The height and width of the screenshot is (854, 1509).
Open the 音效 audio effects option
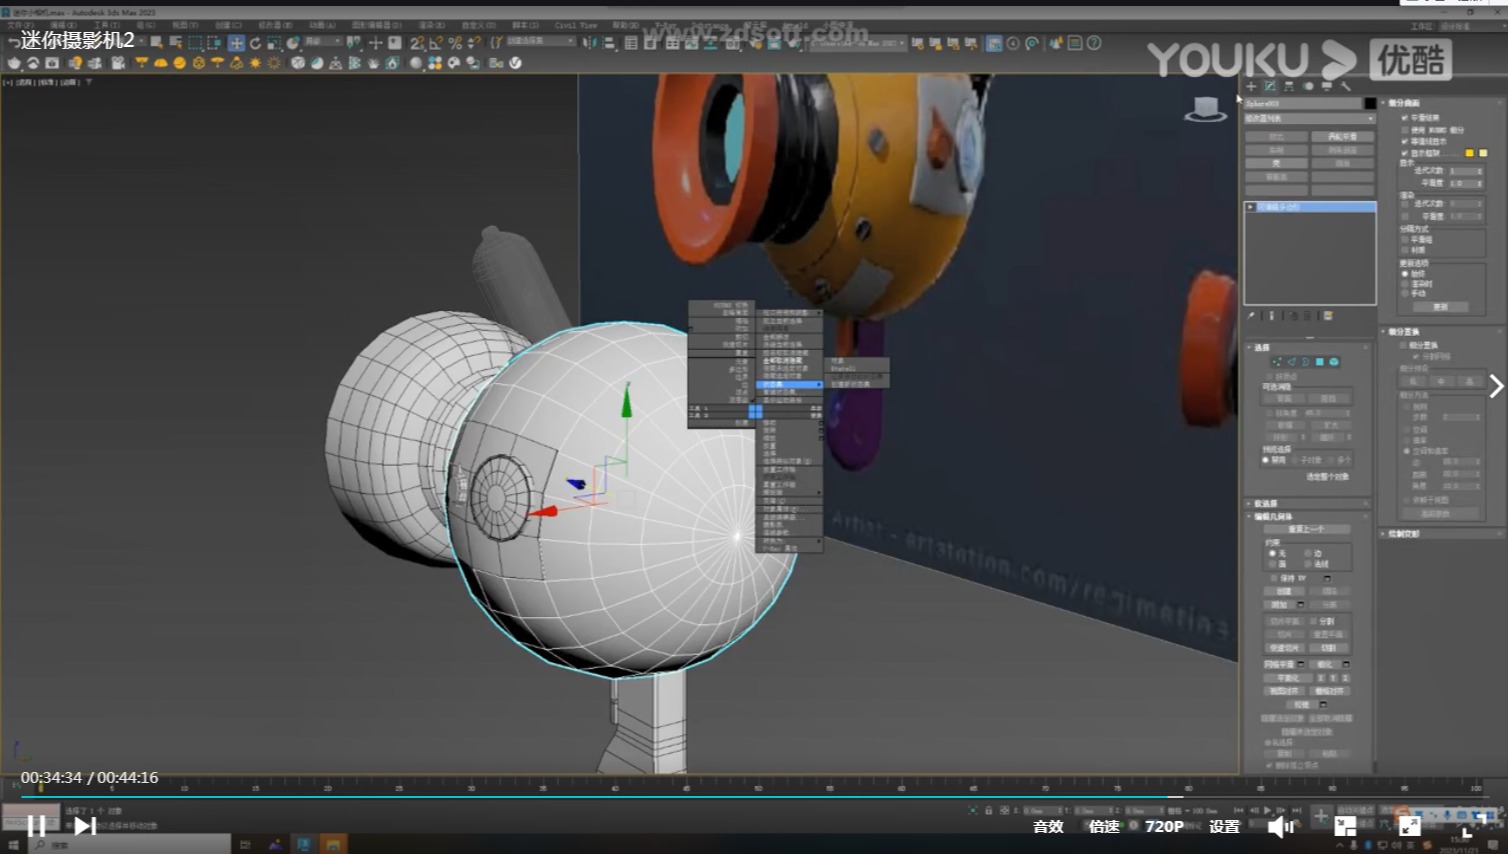(1048, 826)
